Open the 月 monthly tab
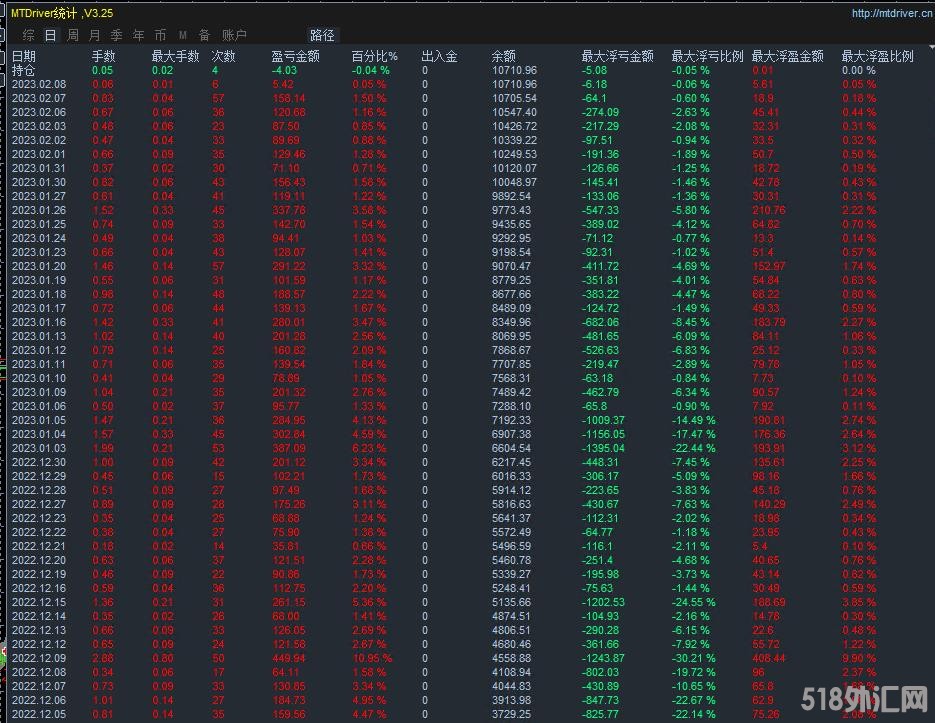Image resolution: width=935 pixels, height=723 pixels. coord(95,35)
